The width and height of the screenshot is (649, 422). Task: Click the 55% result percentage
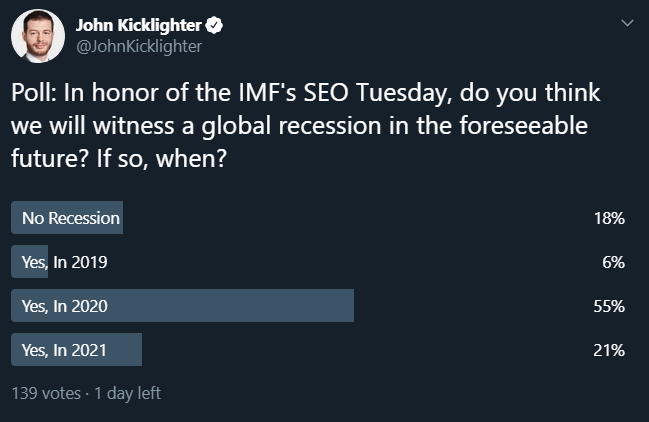point(609,306)
